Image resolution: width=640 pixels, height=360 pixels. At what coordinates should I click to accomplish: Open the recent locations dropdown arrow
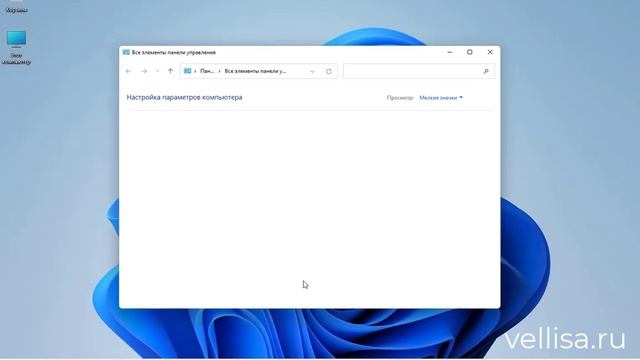pyautogui.click(x=158, y=71)
